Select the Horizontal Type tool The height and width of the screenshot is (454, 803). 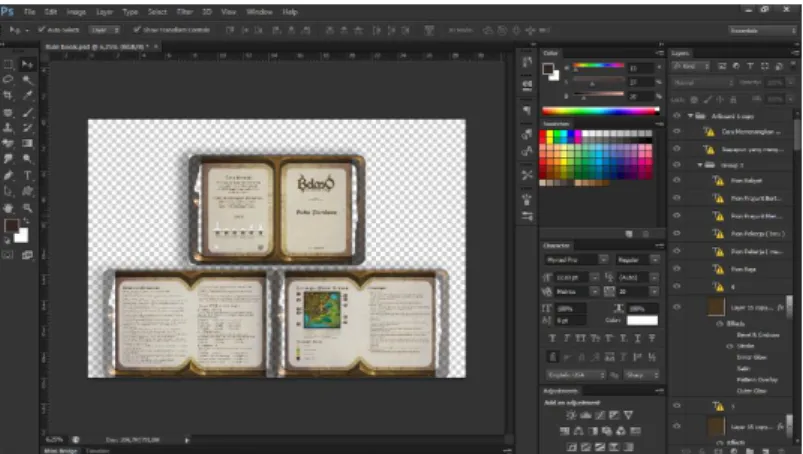click(27, 176)
